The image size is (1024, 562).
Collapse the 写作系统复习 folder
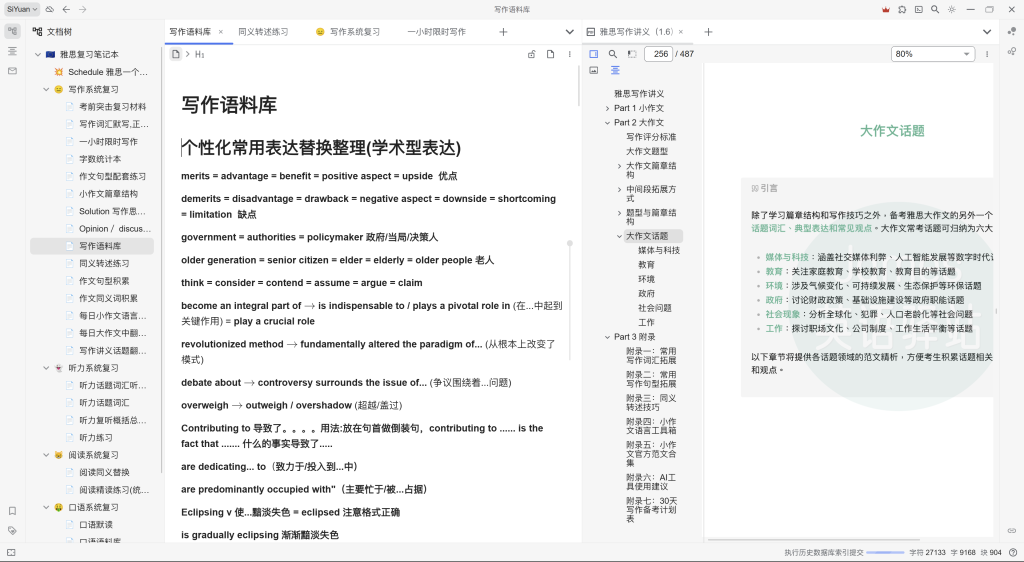(46, 89)
